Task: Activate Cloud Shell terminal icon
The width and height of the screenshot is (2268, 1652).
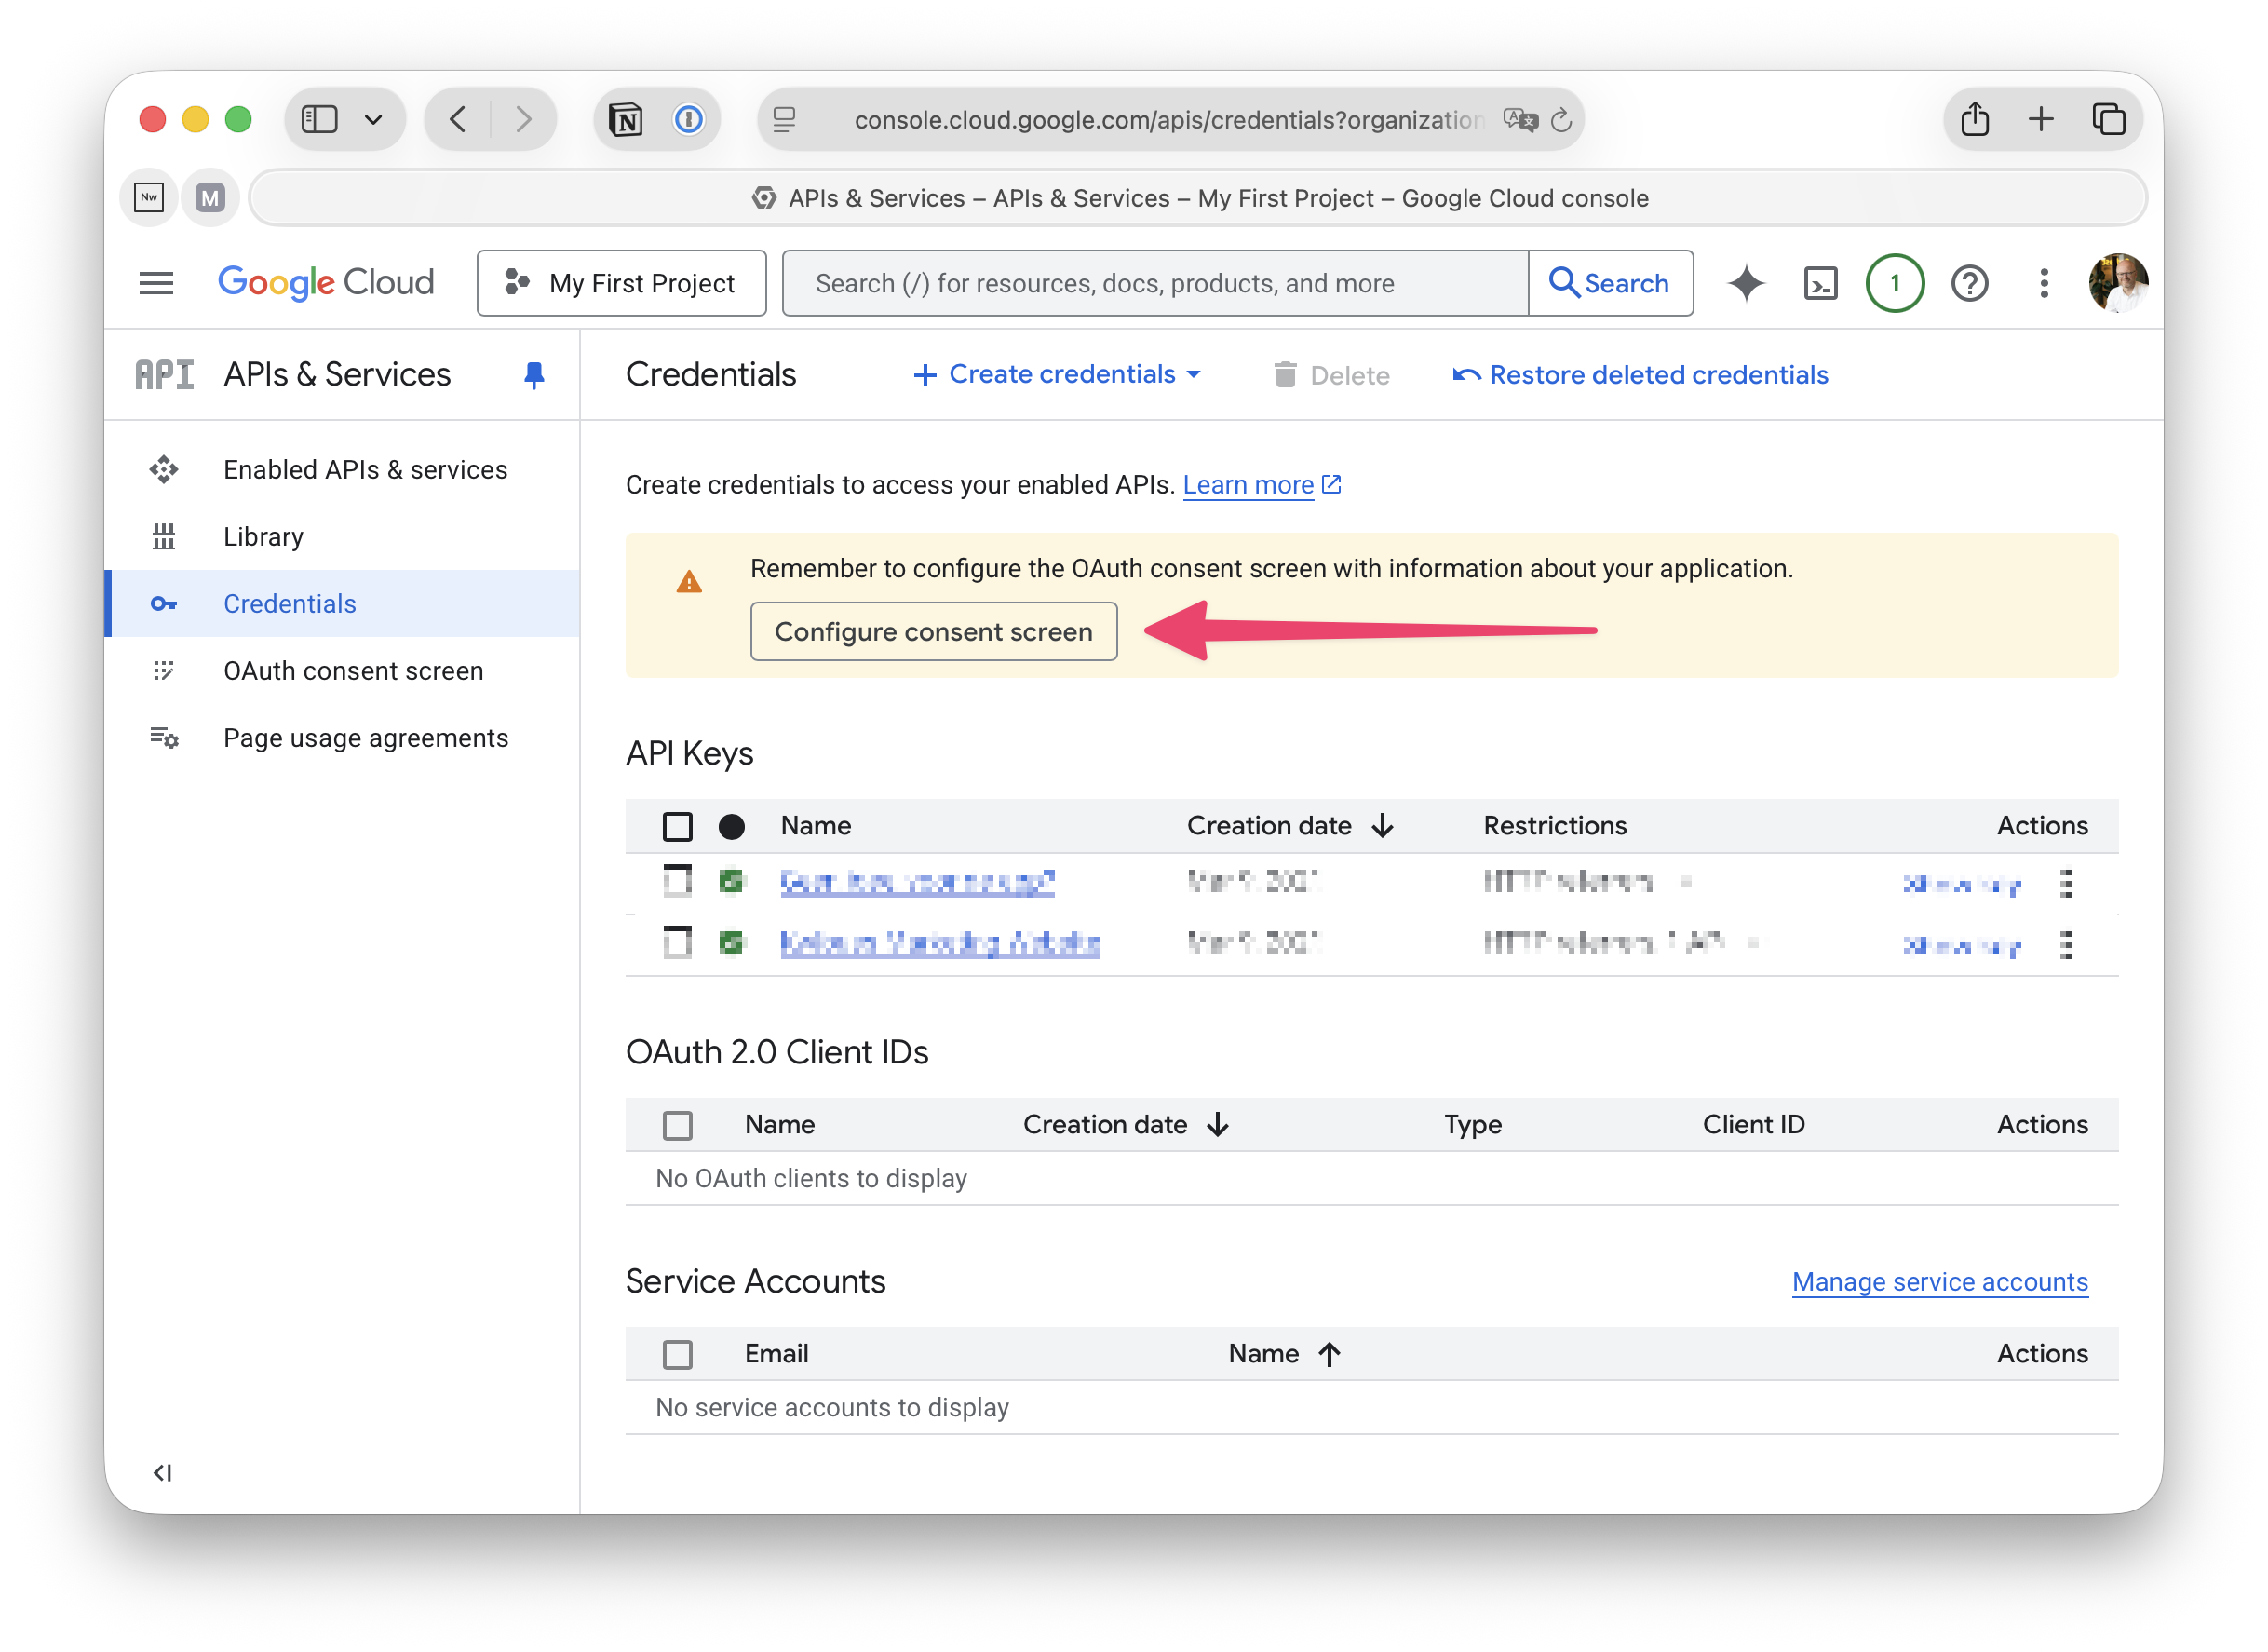Action: coord(1820,283)
